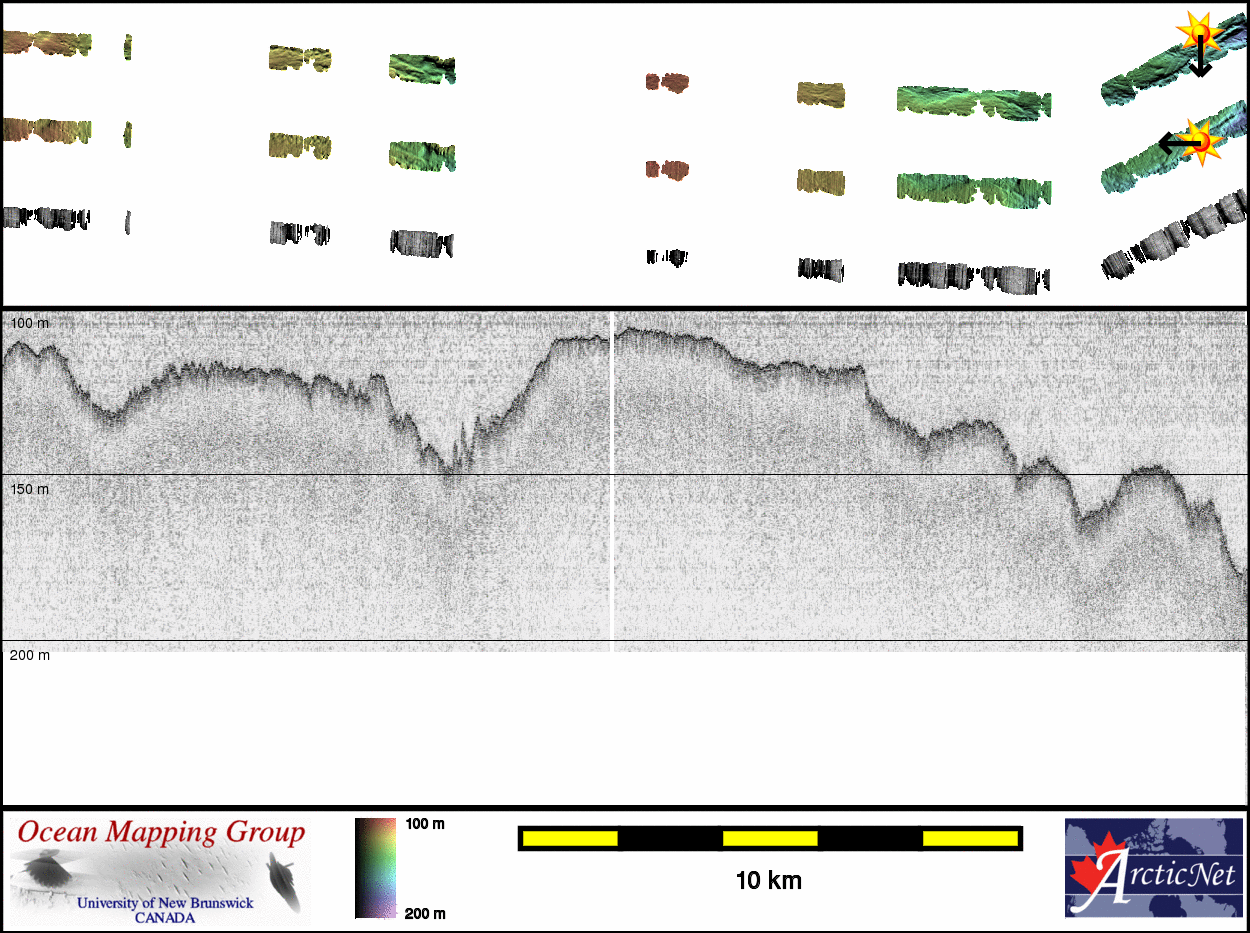Click the Ocean Mapping Group logo title

161,832
